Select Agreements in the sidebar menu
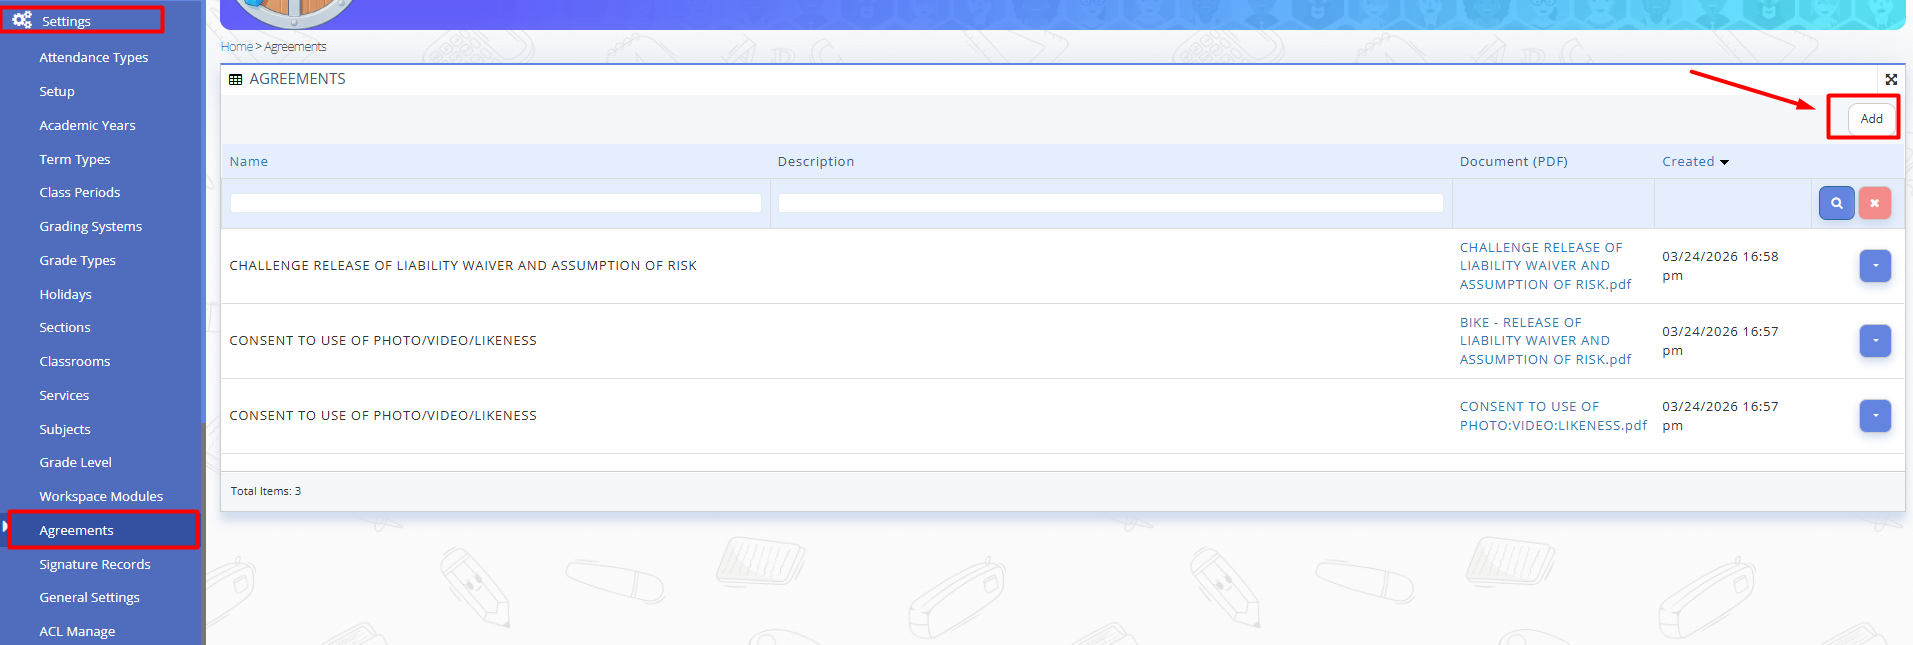This screenshot has height=645, width=1913. (x=77, y=530)
